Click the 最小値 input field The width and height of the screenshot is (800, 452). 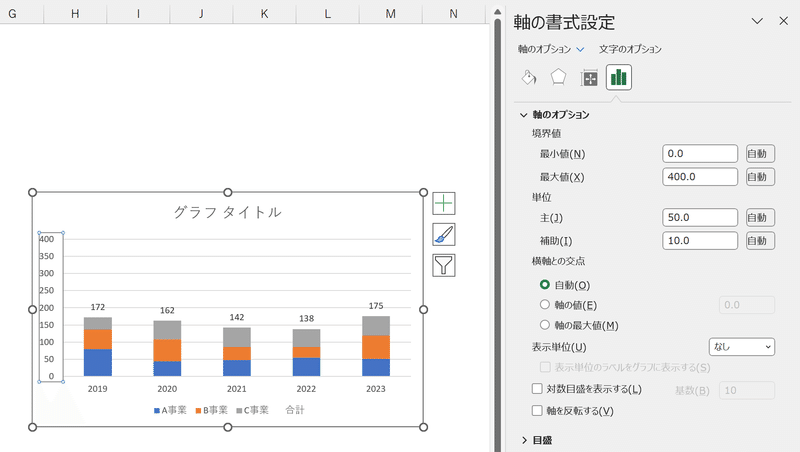click(699, 154)
